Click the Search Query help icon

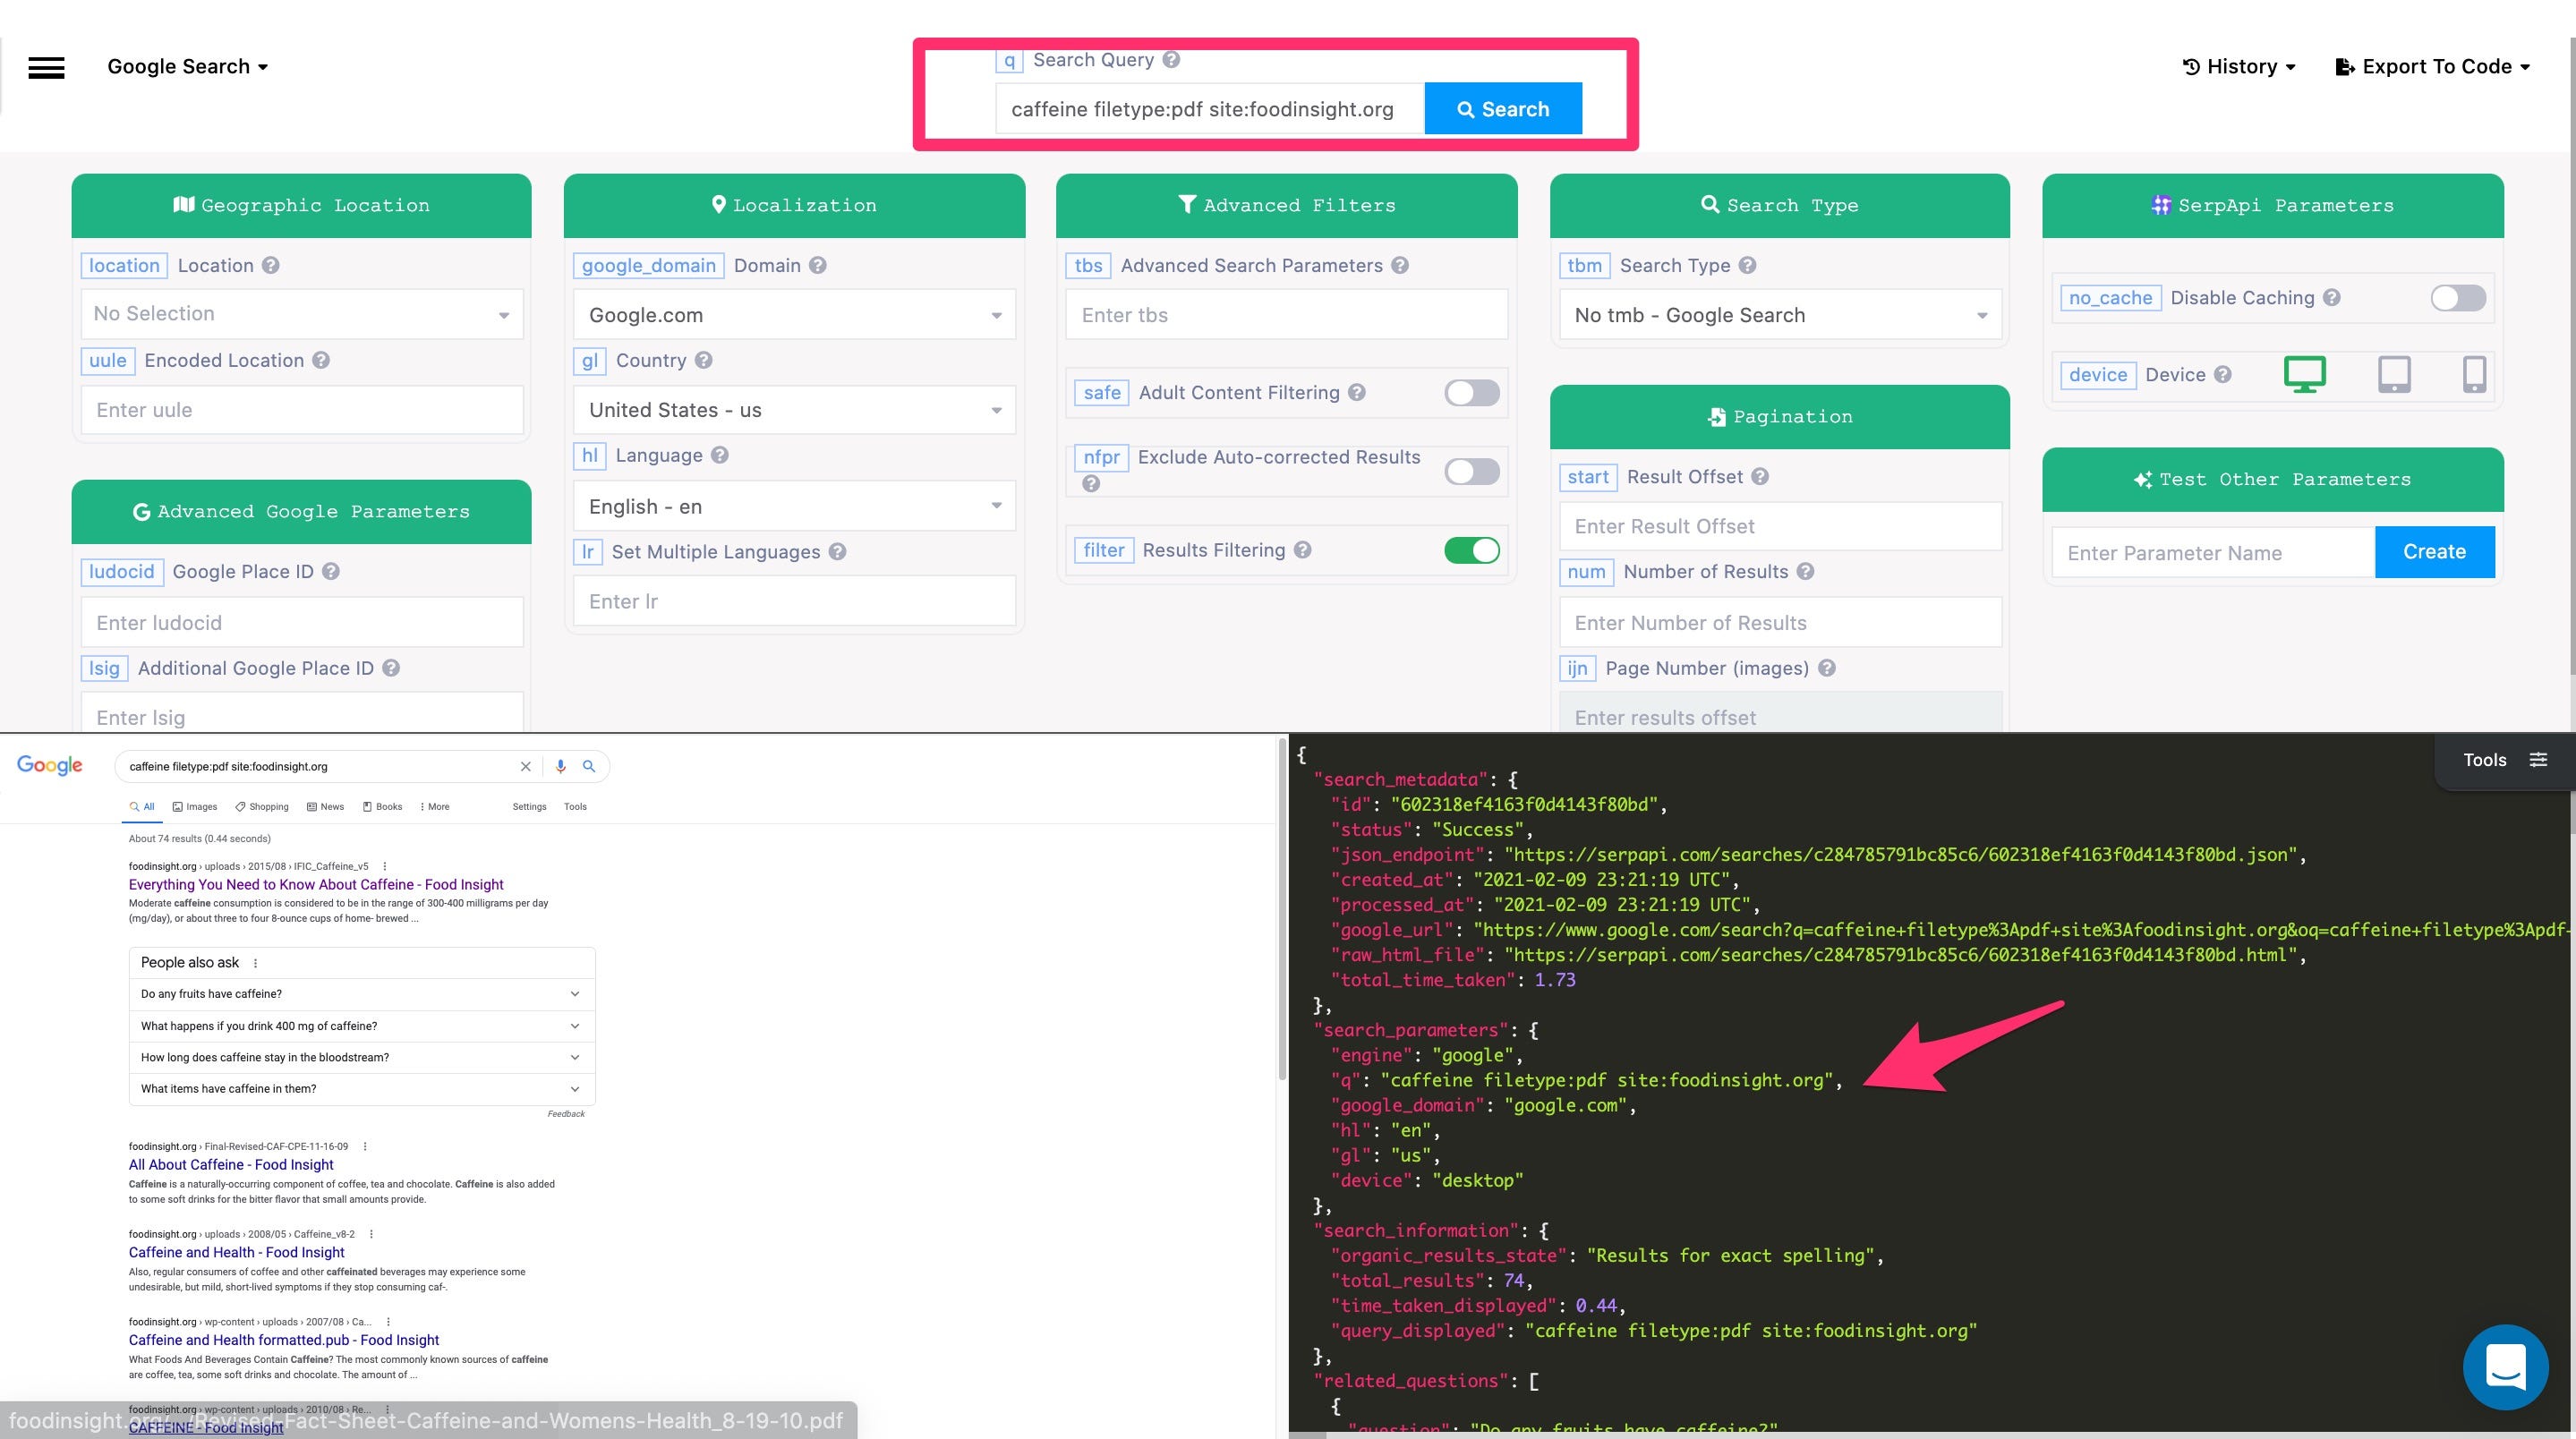(1171, 60)
